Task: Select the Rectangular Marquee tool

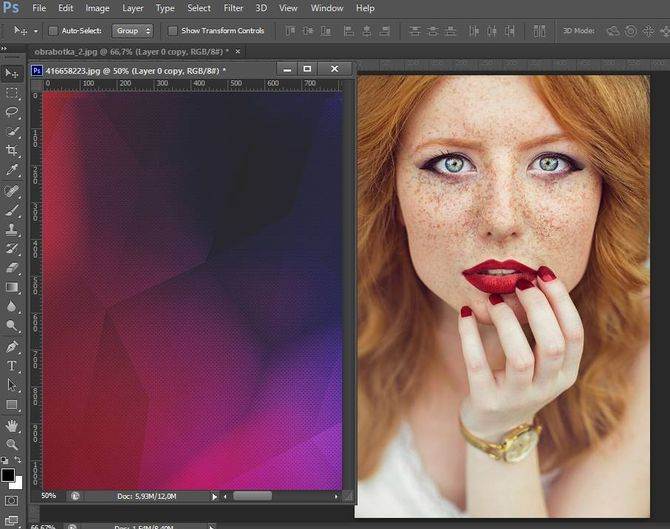Action: [x=12, y=92]
